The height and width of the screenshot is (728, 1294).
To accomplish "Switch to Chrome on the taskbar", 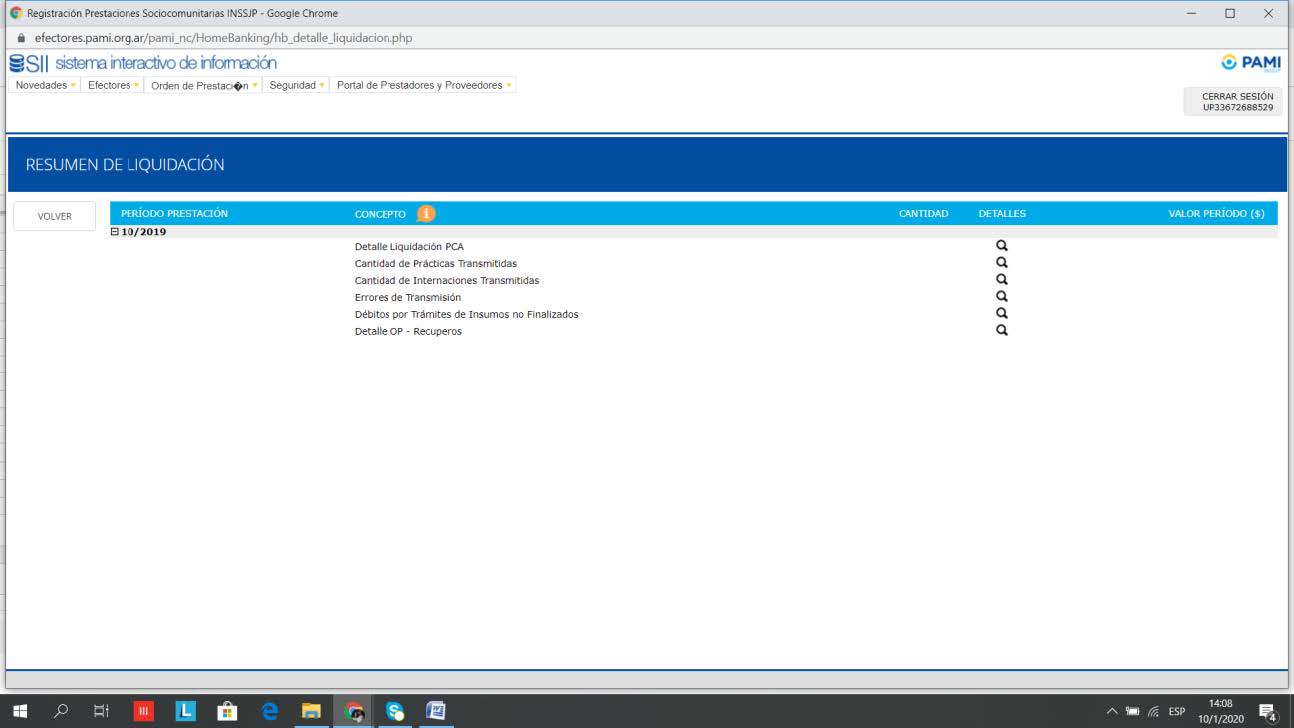I will pyautogui.click(x=353, y=711).
